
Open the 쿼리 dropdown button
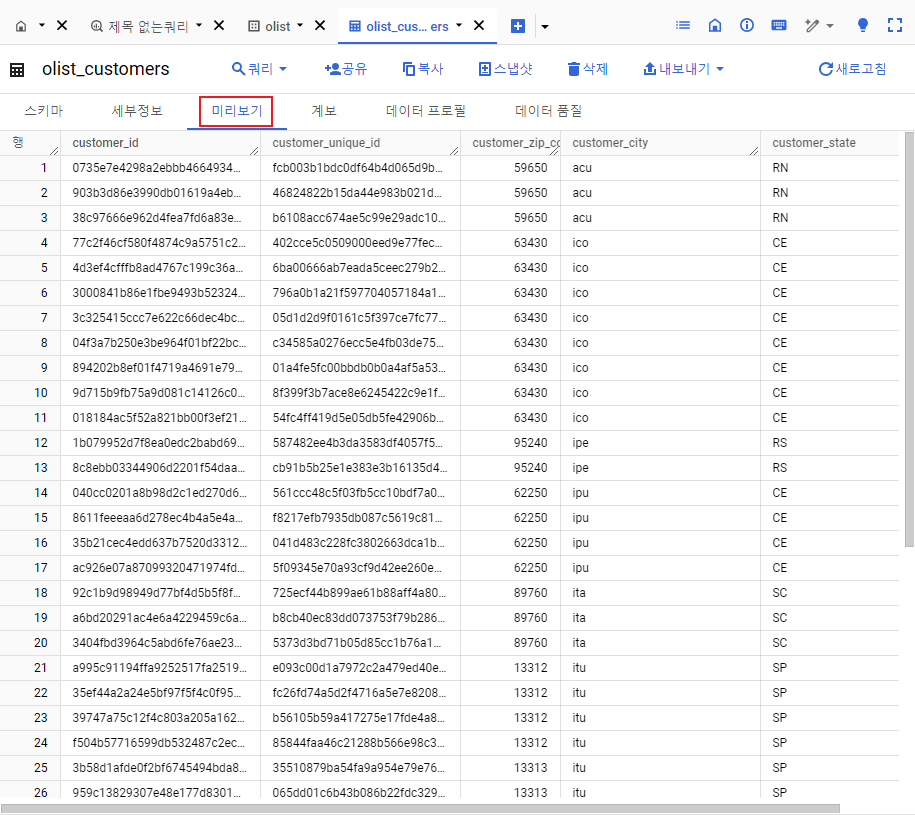259,69
